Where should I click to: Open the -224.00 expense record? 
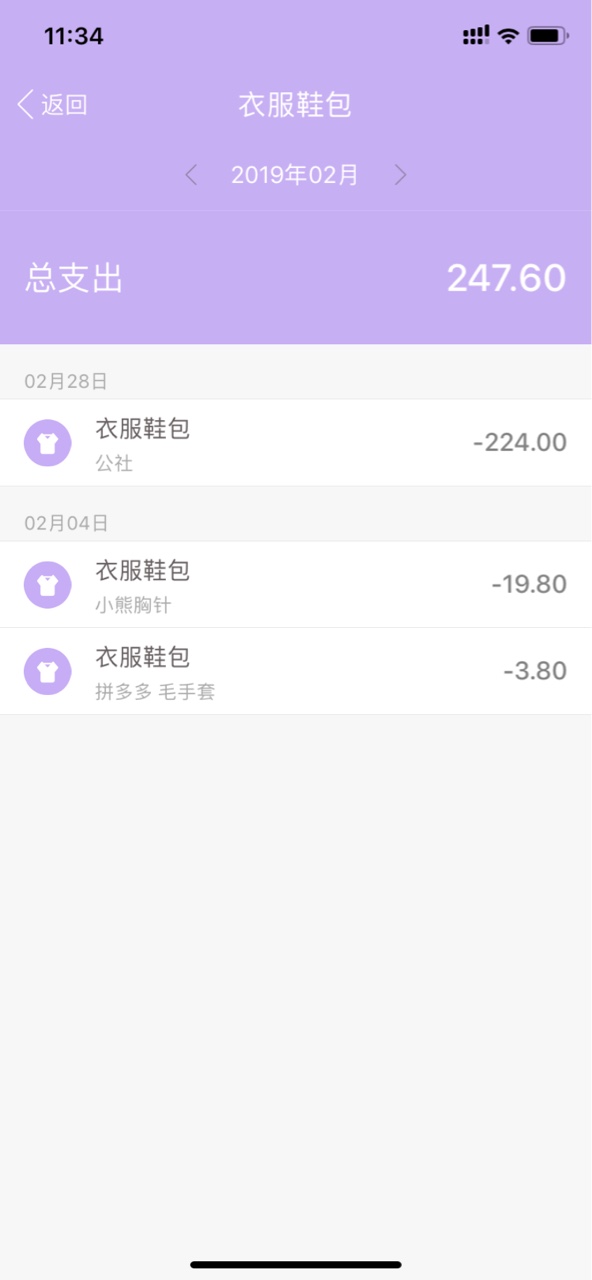click(296, 443)
